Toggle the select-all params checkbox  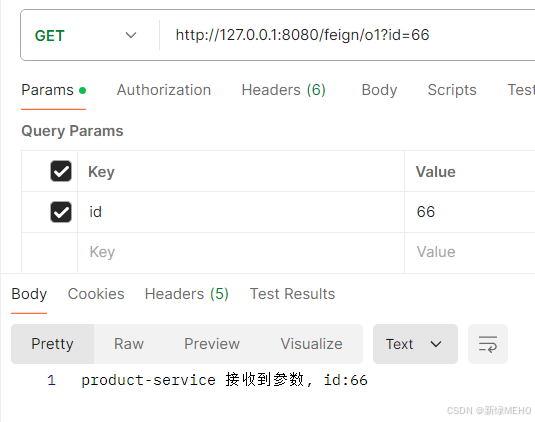pyautogui.click(x=61, y=171)
